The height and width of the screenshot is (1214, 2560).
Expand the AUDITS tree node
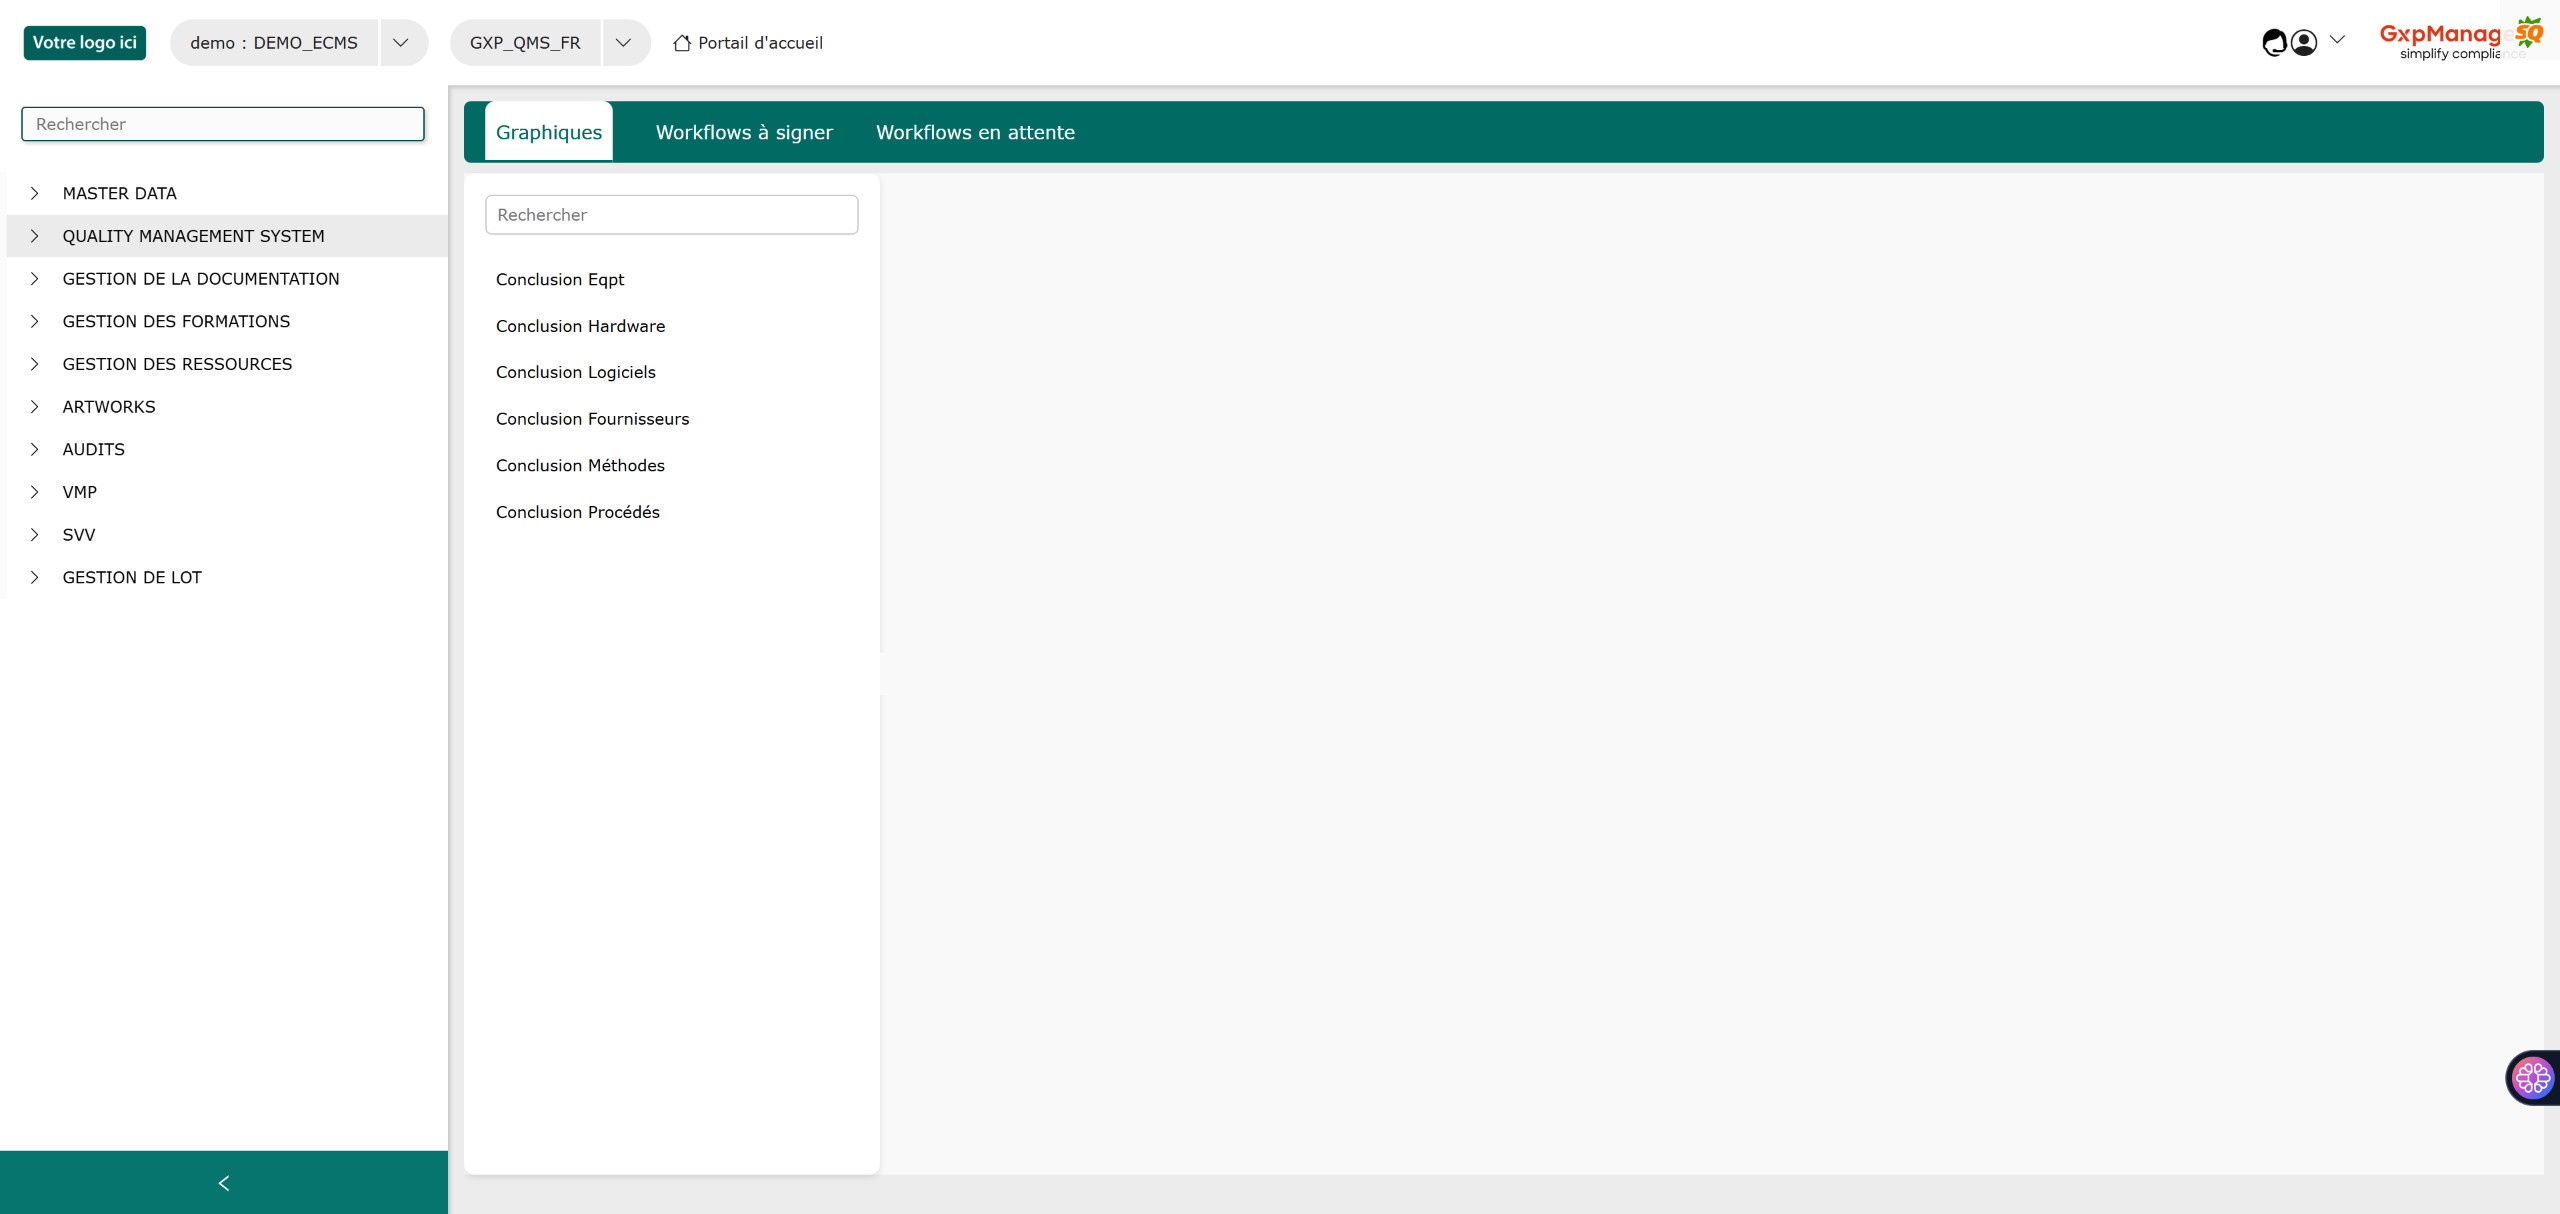[35, 449]
